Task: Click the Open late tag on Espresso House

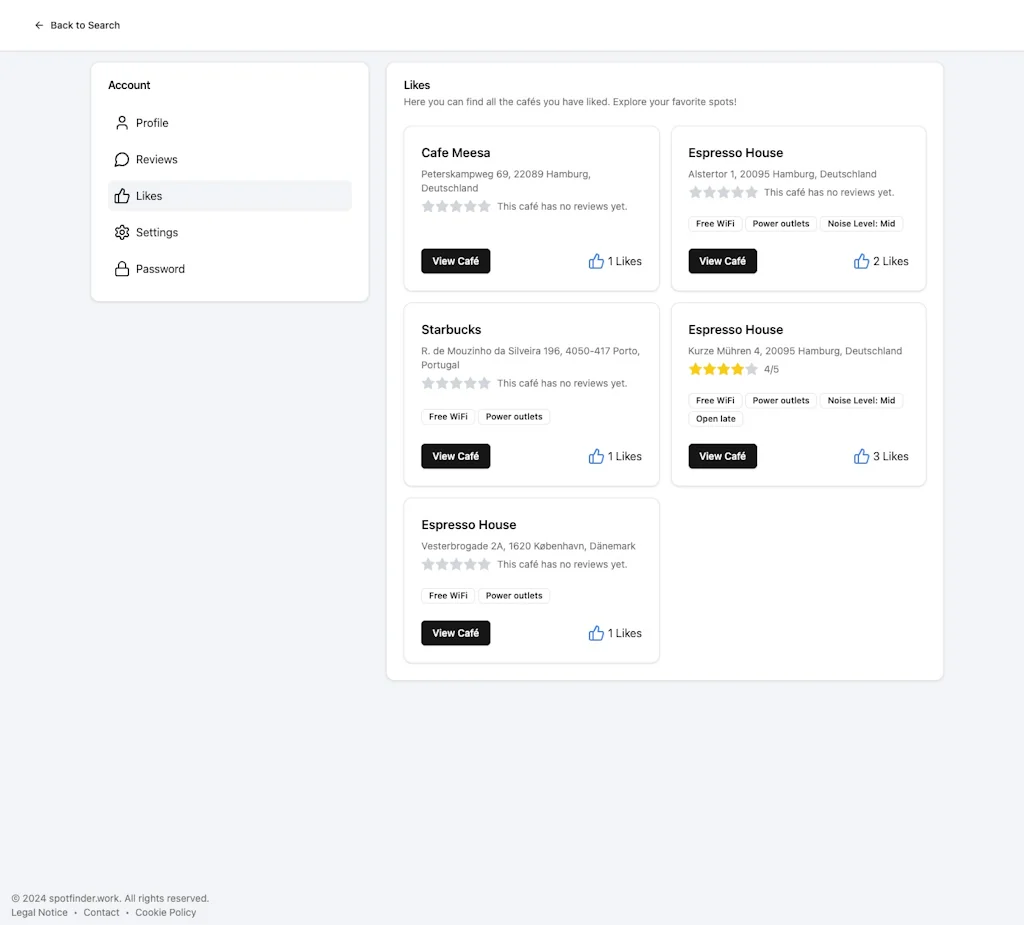Action: 716,419
